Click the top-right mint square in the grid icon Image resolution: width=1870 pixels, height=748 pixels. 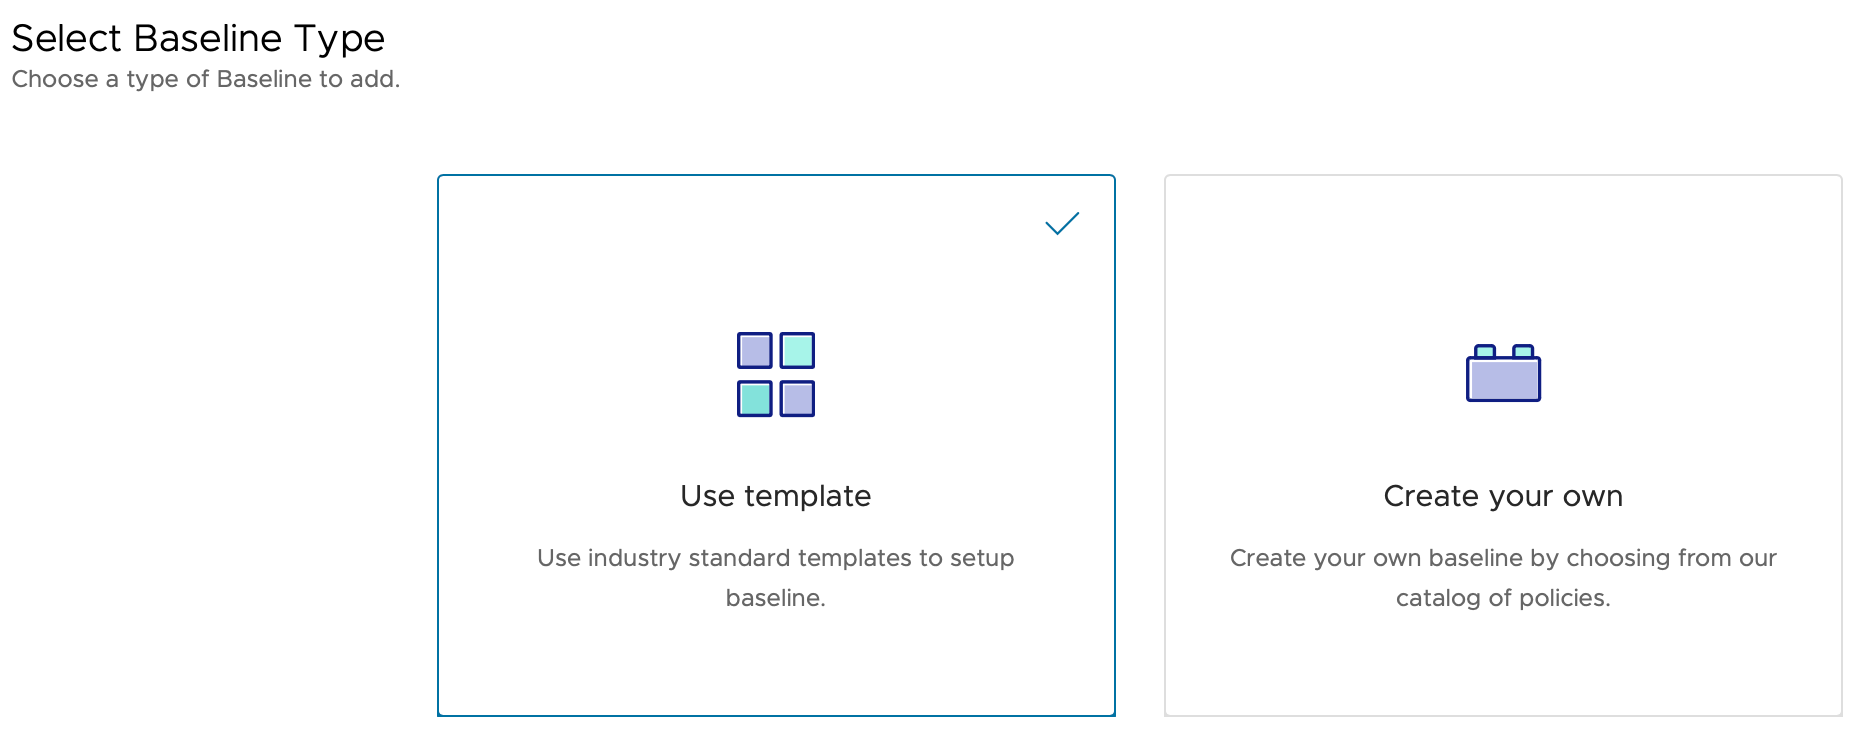click(797, 351)
